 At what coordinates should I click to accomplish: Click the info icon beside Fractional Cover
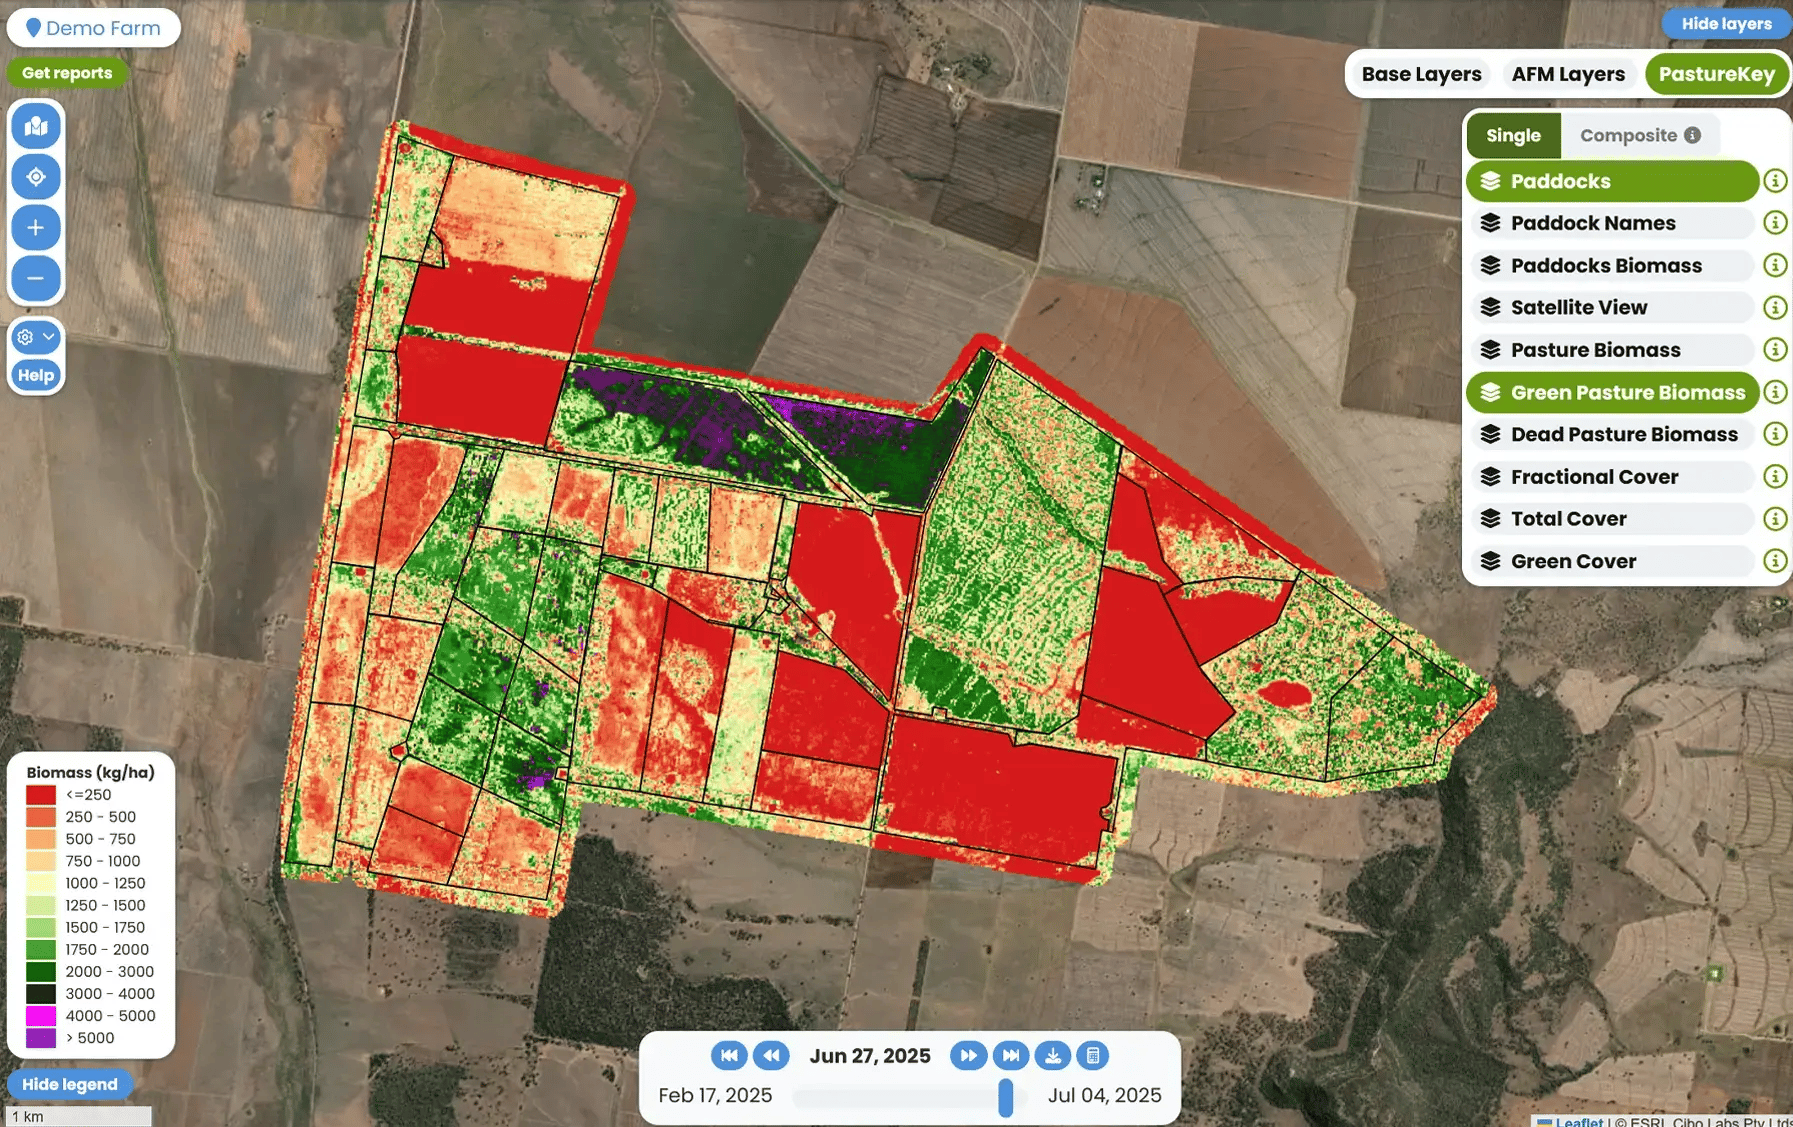pyautogui.click(x=1775, y=477)
